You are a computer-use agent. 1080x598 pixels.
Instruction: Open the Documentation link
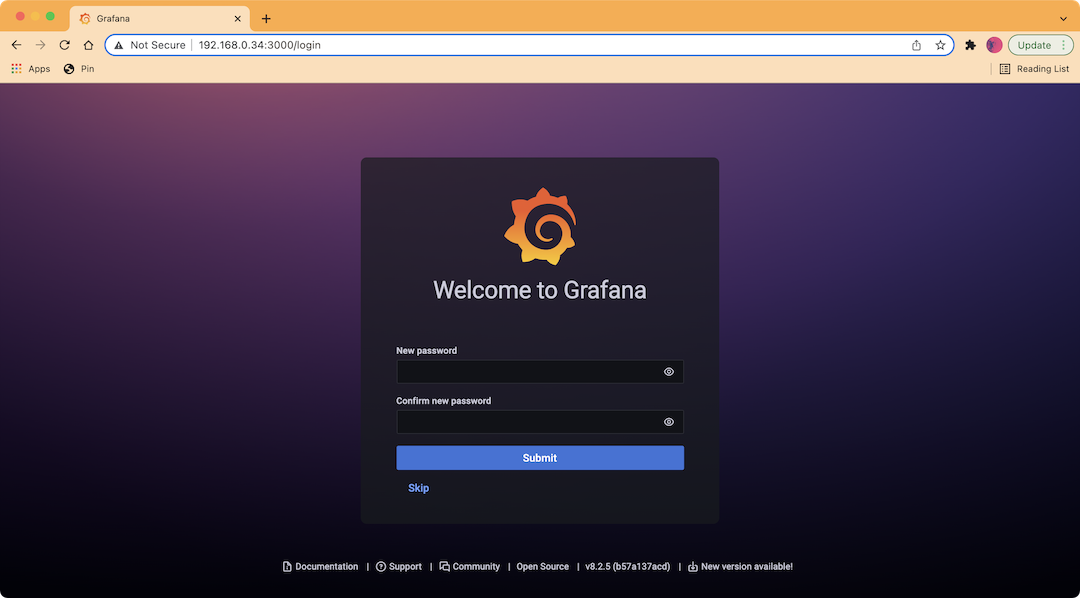(x=320, y=567)
